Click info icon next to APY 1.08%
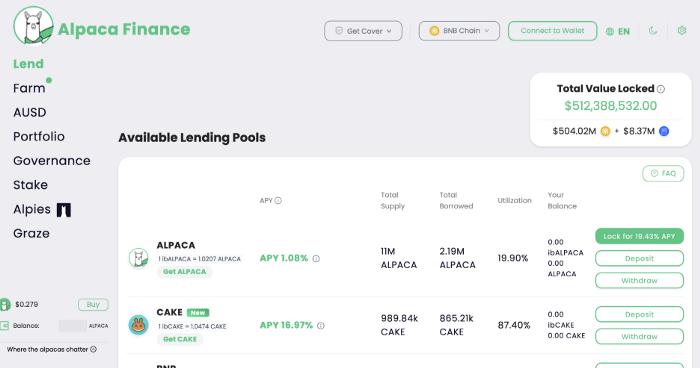Viewport: 700px width, 368px height. (316, 259)
